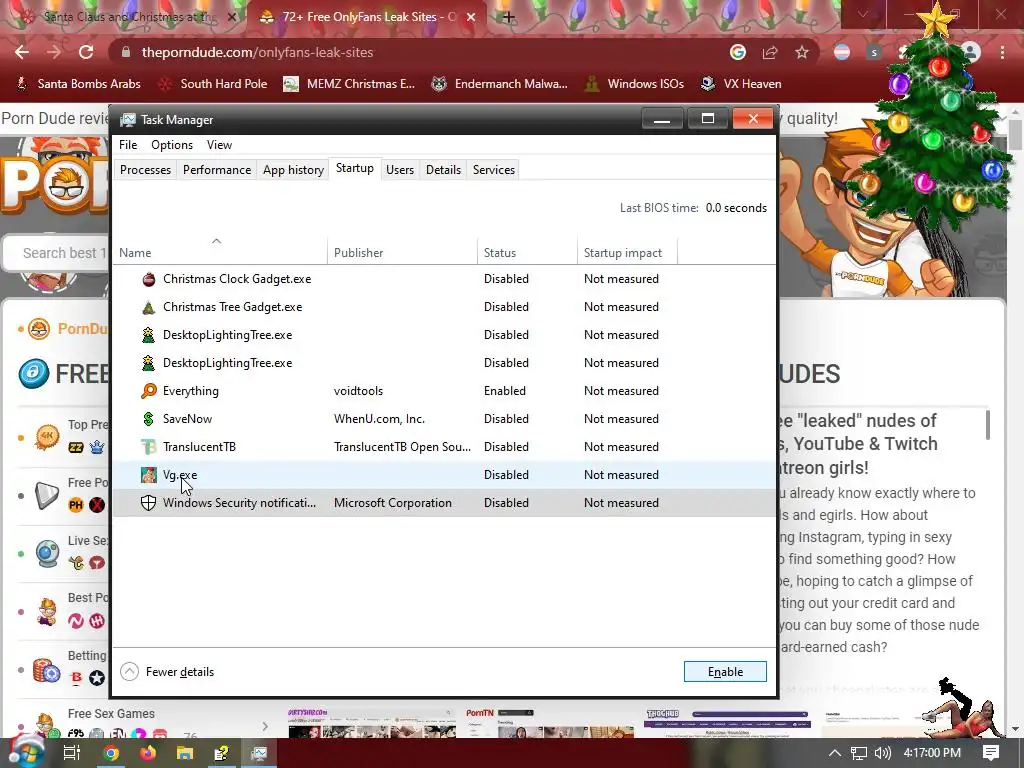1024x768 pixels.
Task: Sort by the Publisher column header
Action: coord(402,253)
